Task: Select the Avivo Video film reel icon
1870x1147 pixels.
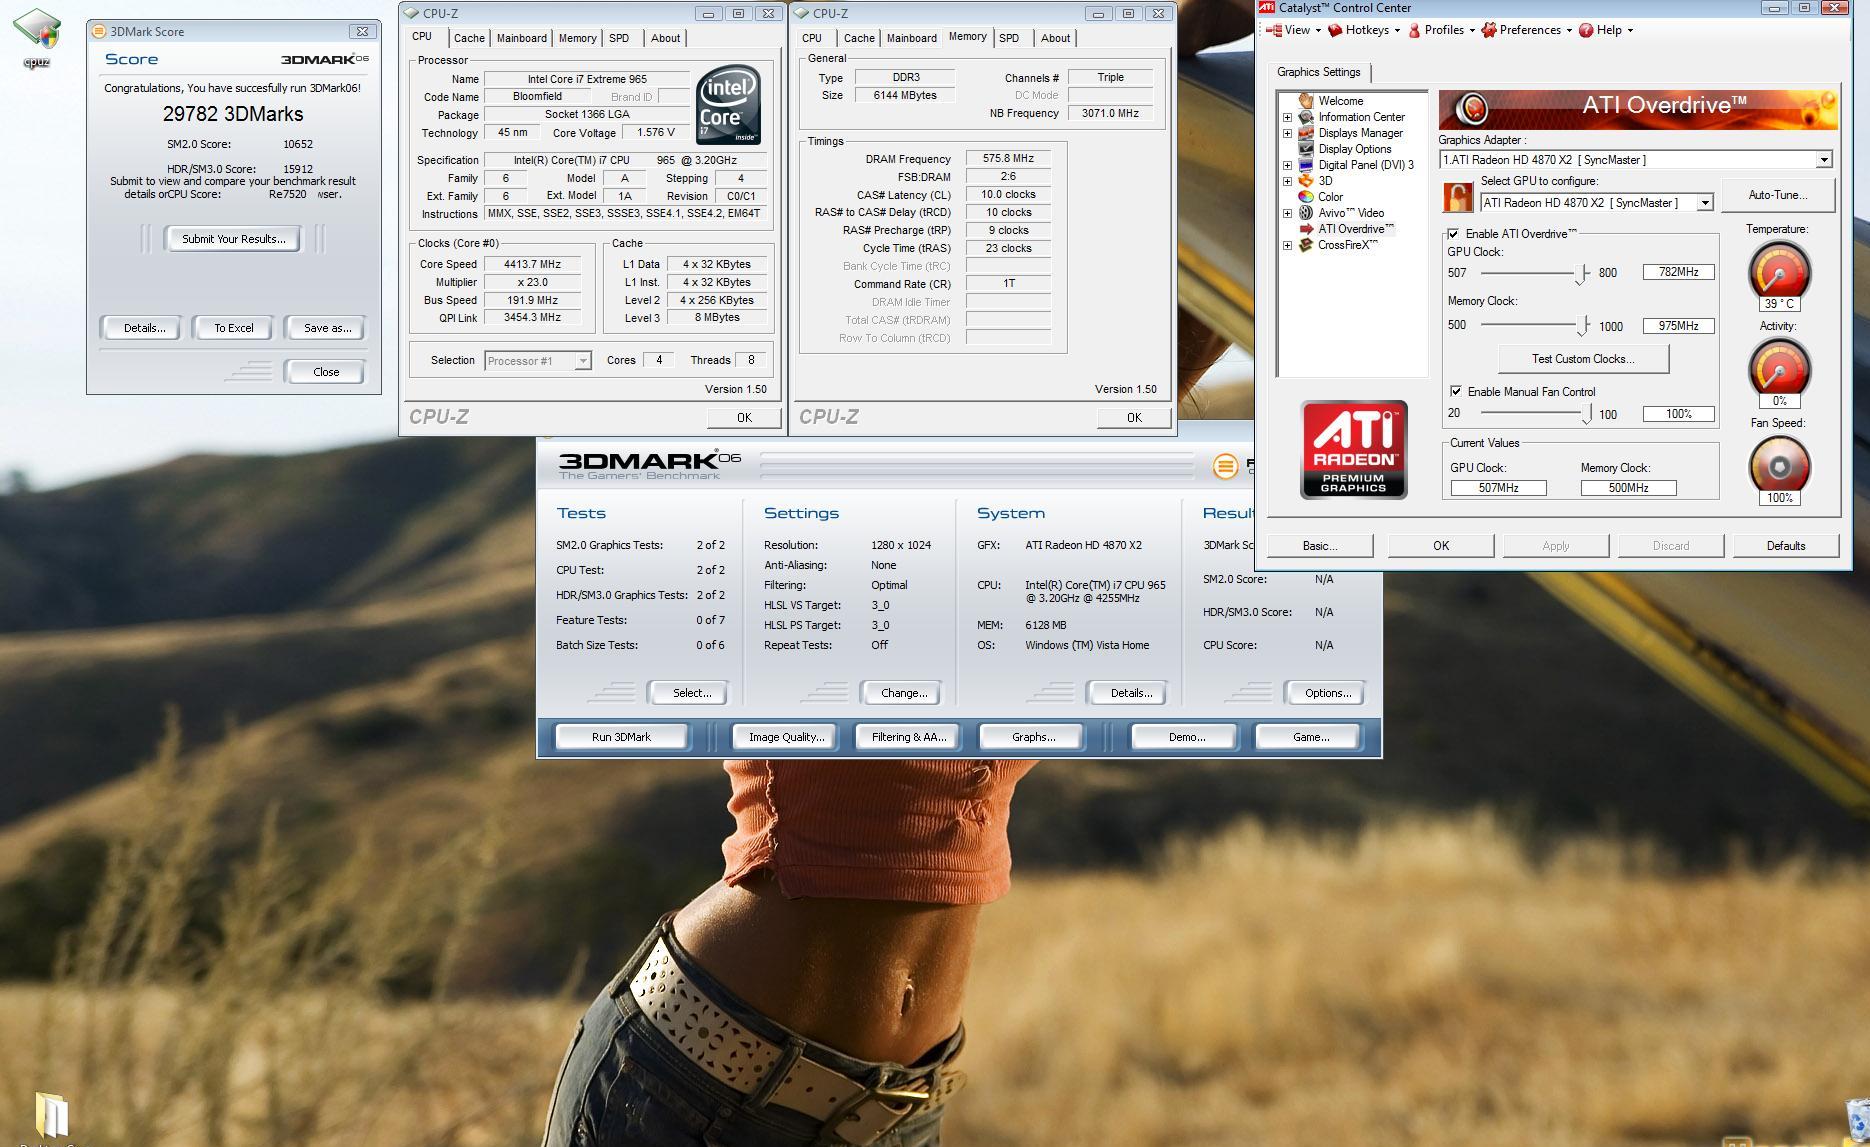Action: tap(1306, 213)
